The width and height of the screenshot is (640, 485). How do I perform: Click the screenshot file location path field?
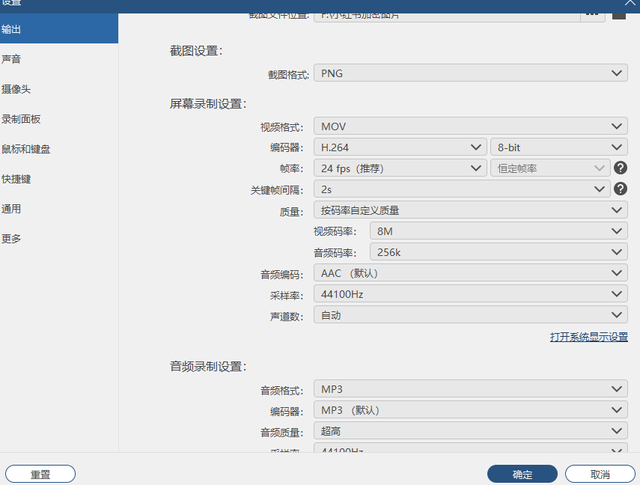click(x=447, y=16)
